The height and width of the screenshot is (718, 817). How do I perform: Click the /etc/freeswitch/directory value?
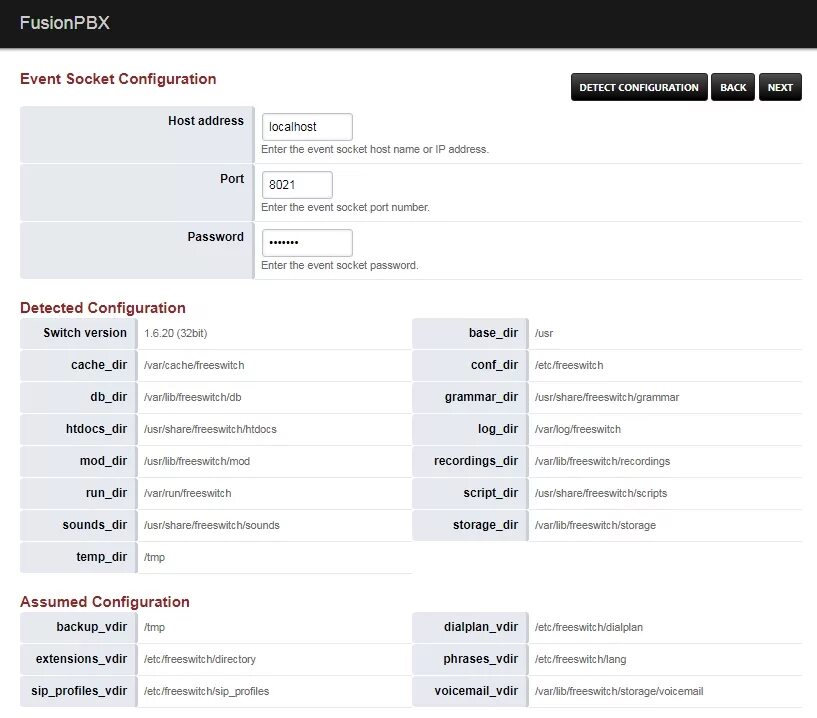tap(200, 659)
